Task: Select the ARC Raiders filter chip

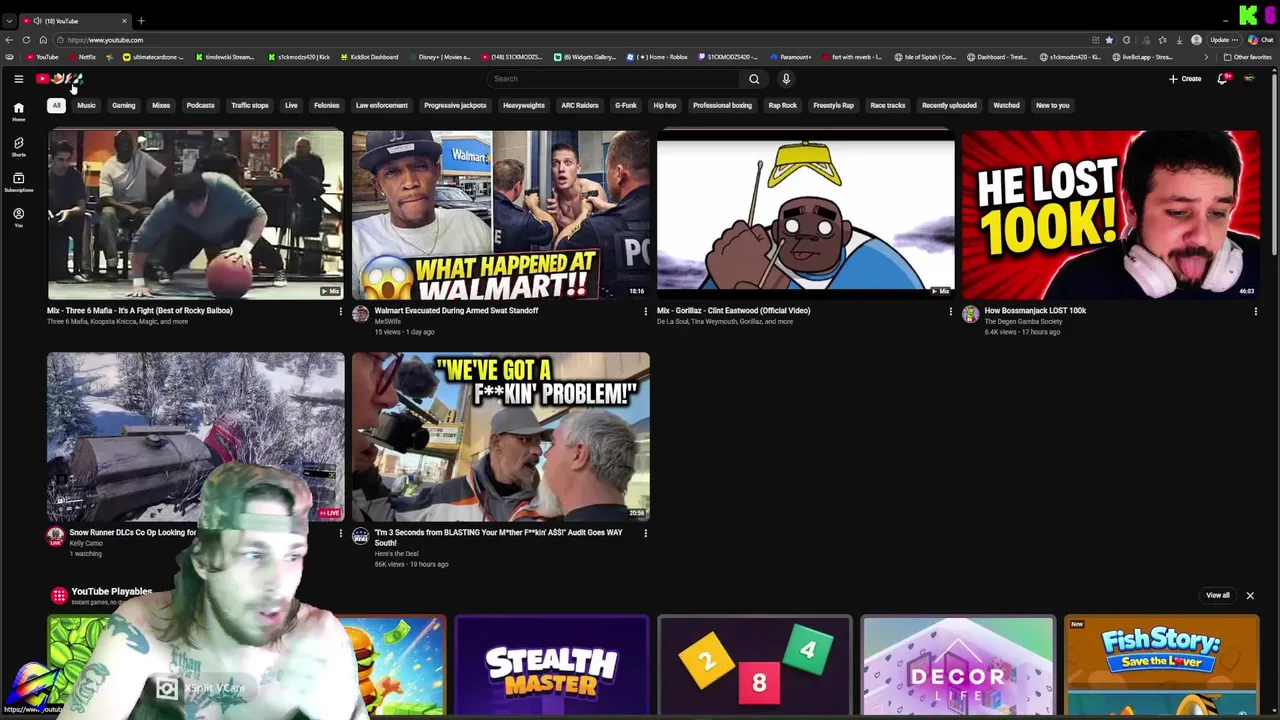Action: 580,105
